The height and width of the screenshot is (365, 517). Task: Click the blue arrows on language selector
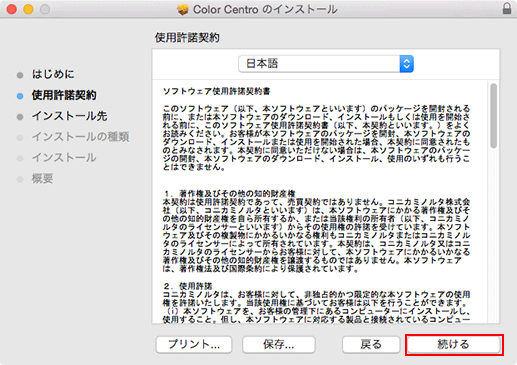pyautogui.click(x=406, y=64)
